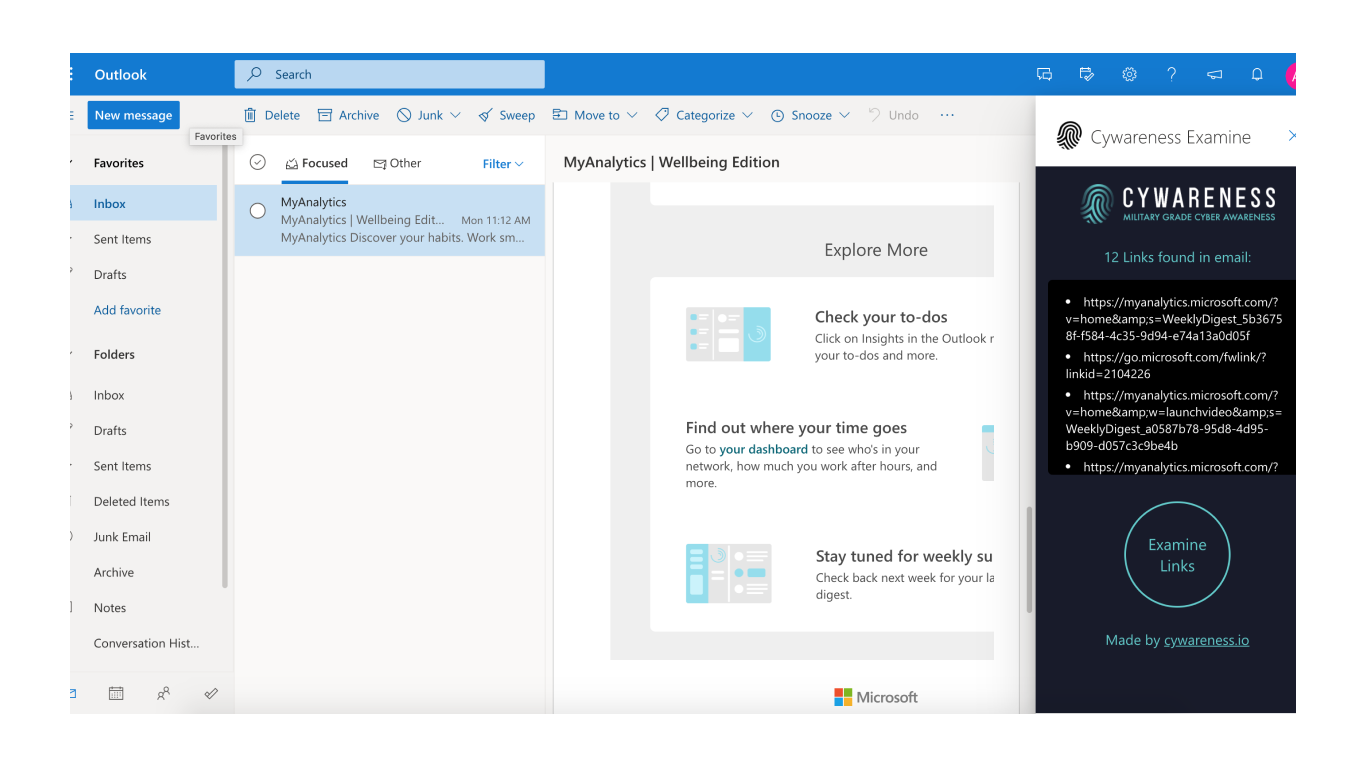Switch to the Focused tab
The height and width of the screenshot is (768, 1366).
click(316, 163)
